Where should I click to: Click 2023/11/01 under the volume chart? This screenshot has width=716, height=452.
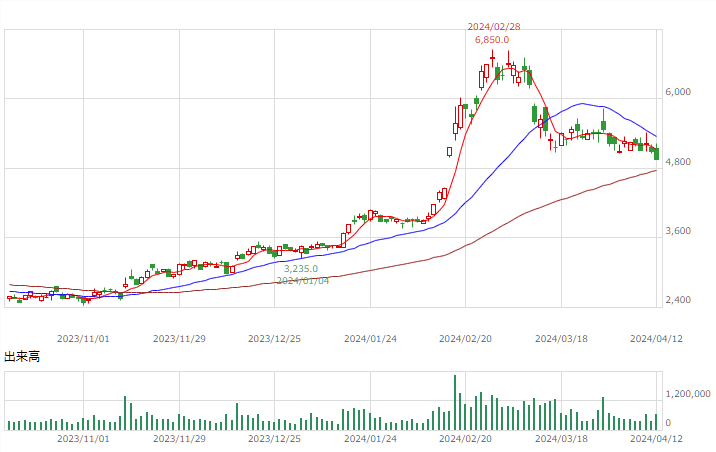[83, 439]
